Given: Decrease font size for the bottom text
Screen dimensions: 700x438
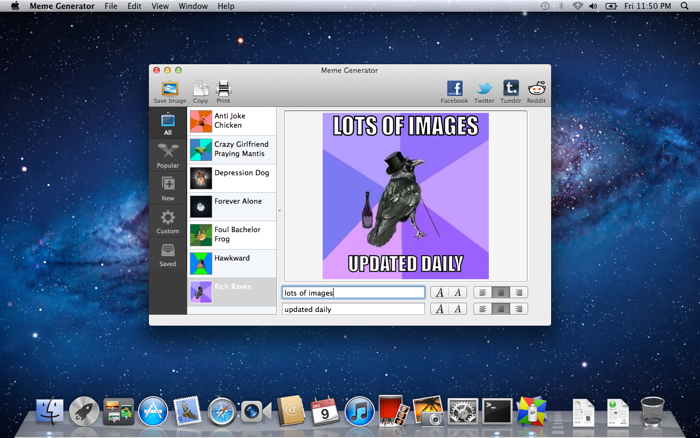Looking at the screenshot, I should [458, 309].
